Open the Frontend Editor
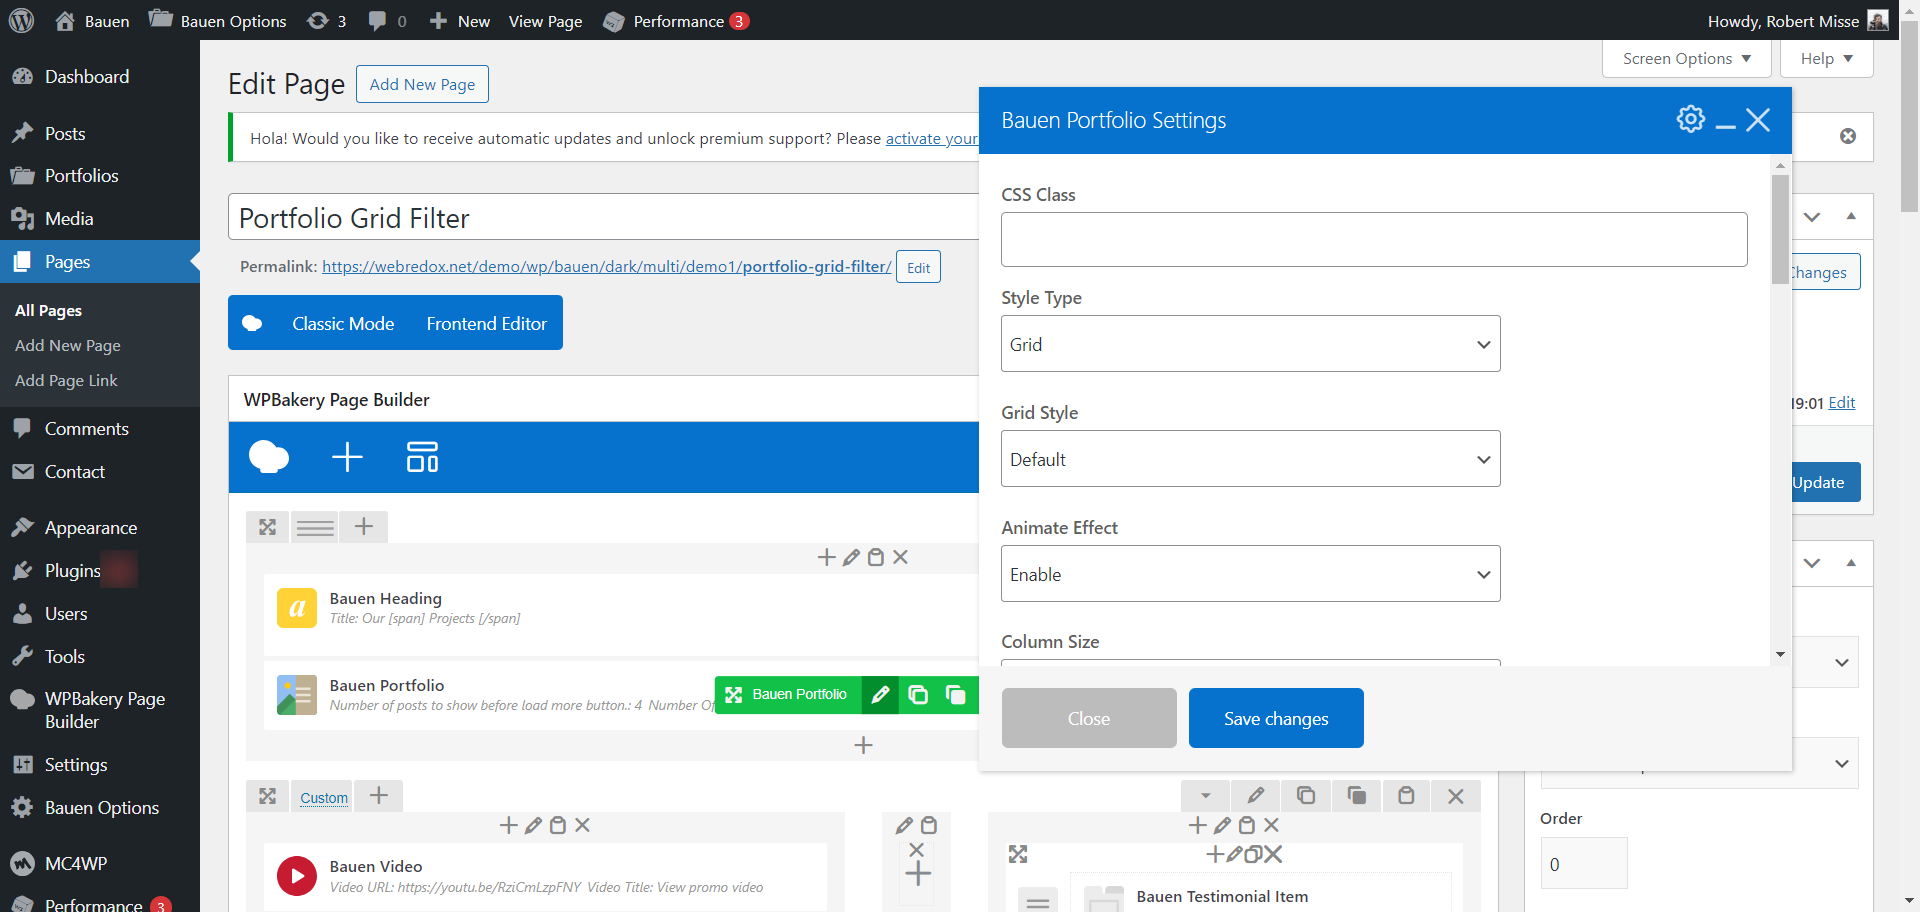 [x=487, y=323]
